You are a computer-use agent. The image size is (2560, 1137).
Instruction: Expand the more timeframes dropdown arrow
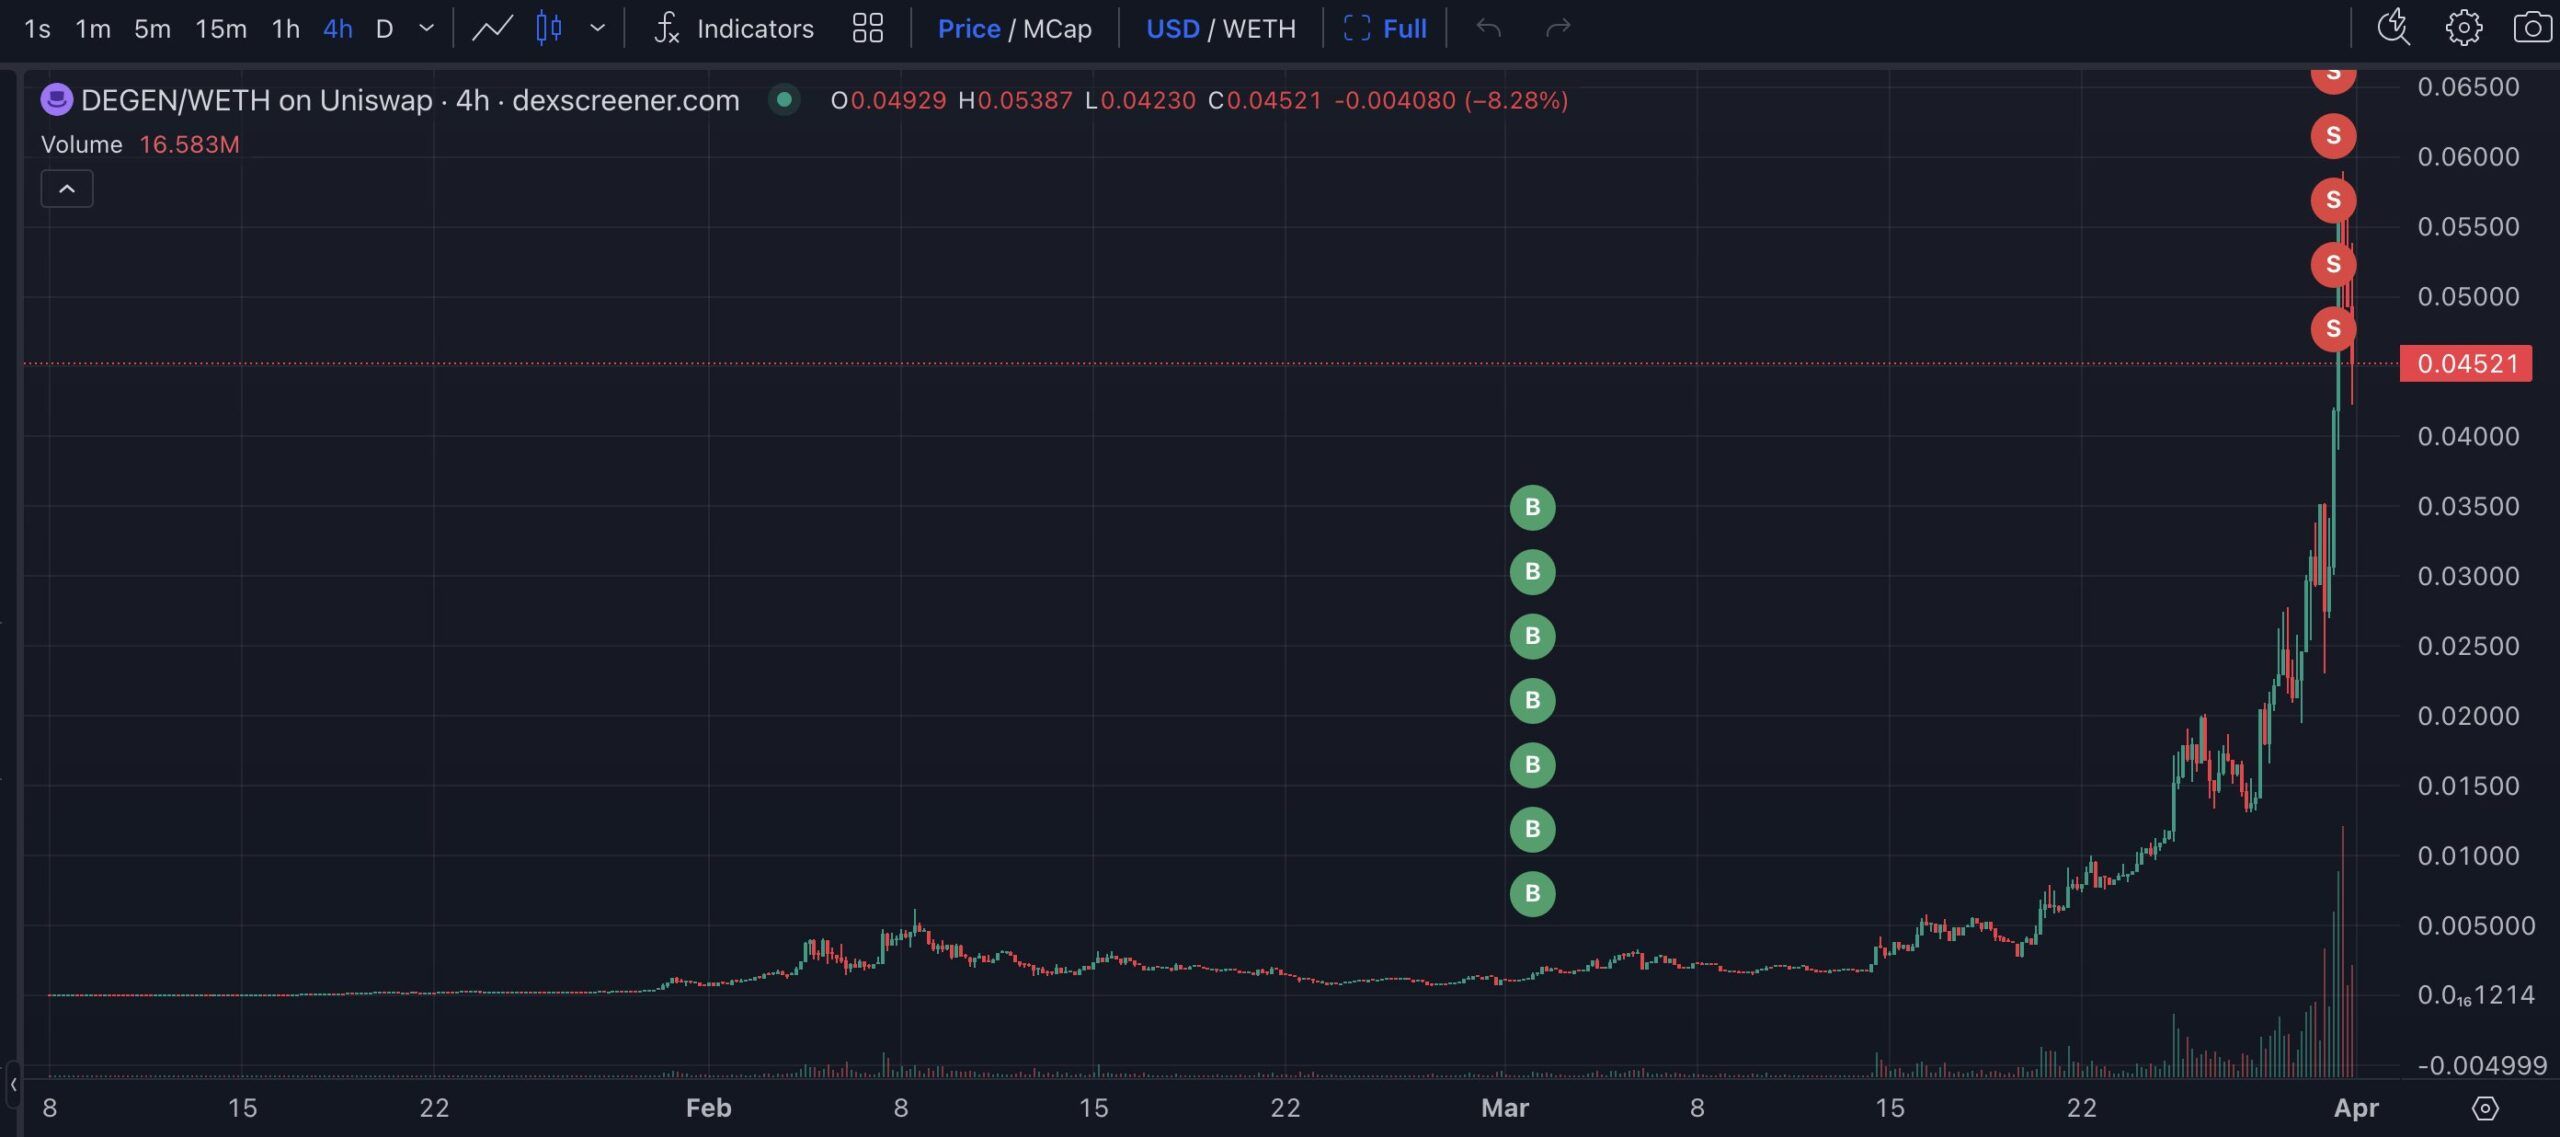click(427, 28)
